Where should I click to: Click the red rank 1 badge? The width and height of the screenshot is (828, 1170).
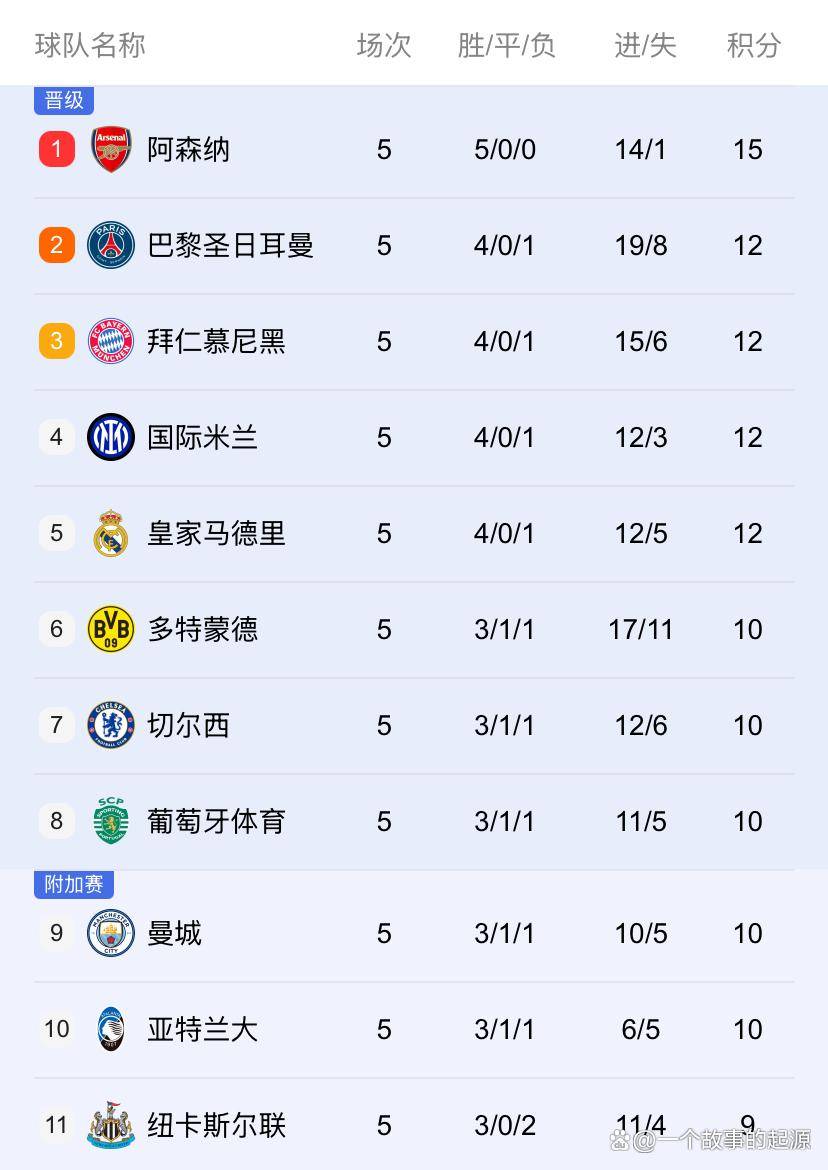click(x=57, y=150)
